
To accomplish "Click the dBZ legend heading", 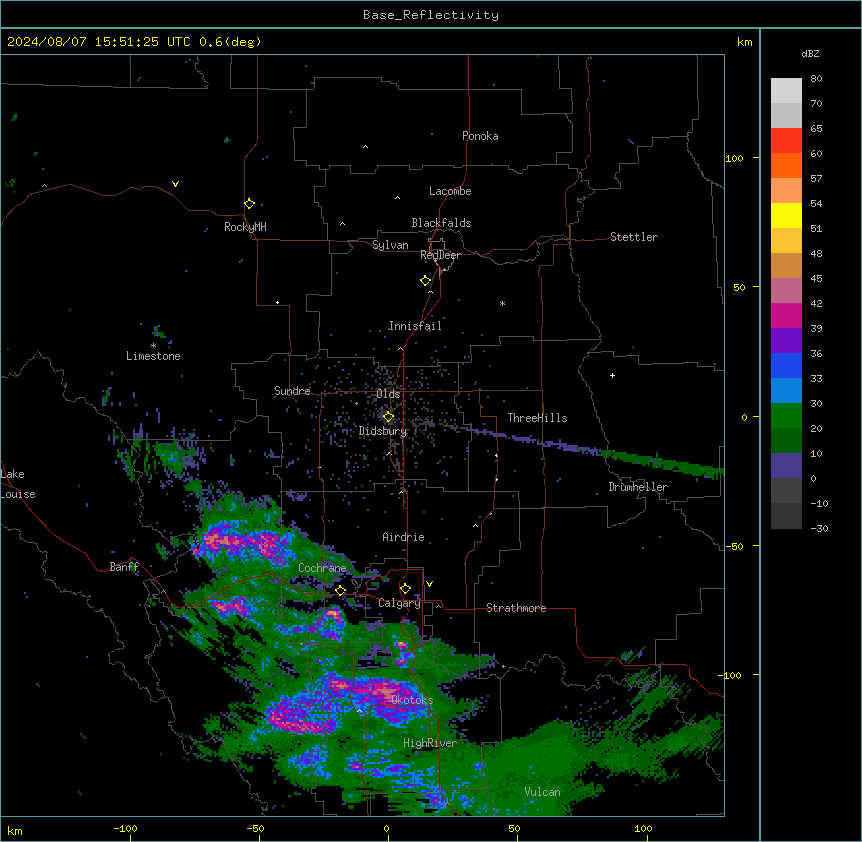I will 810,53.
